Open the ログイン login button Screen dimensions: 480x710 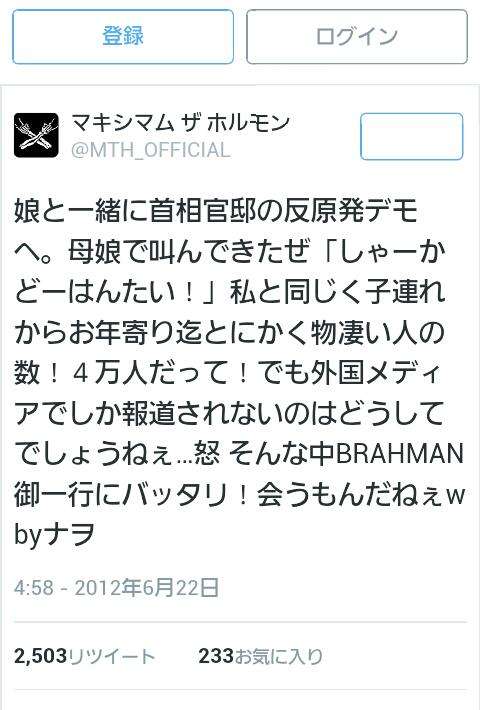tap(357, 37)
